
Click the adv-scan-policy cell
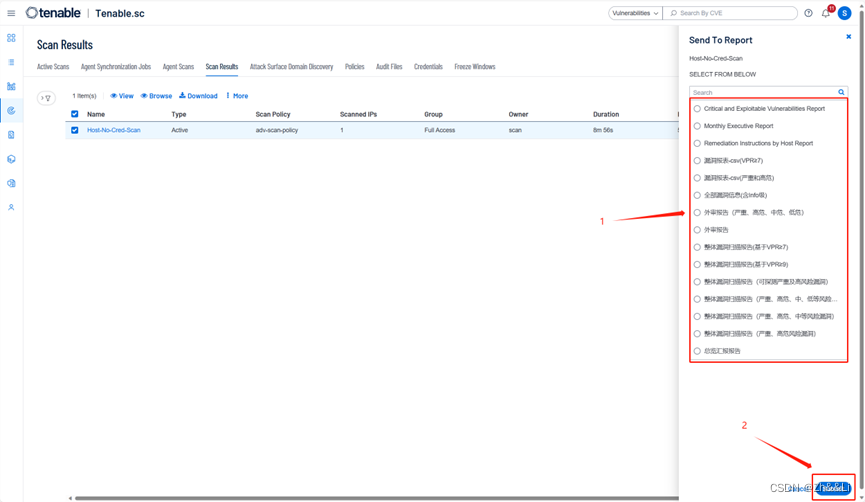coord(276,130)
